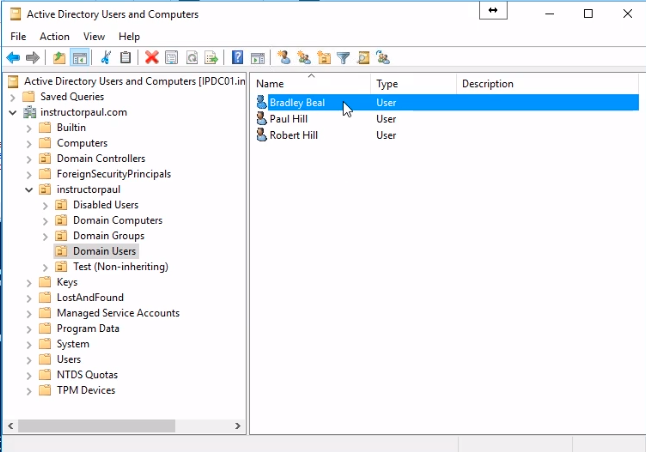
Task: Expand the Computers container
Action: pos(29,144)
